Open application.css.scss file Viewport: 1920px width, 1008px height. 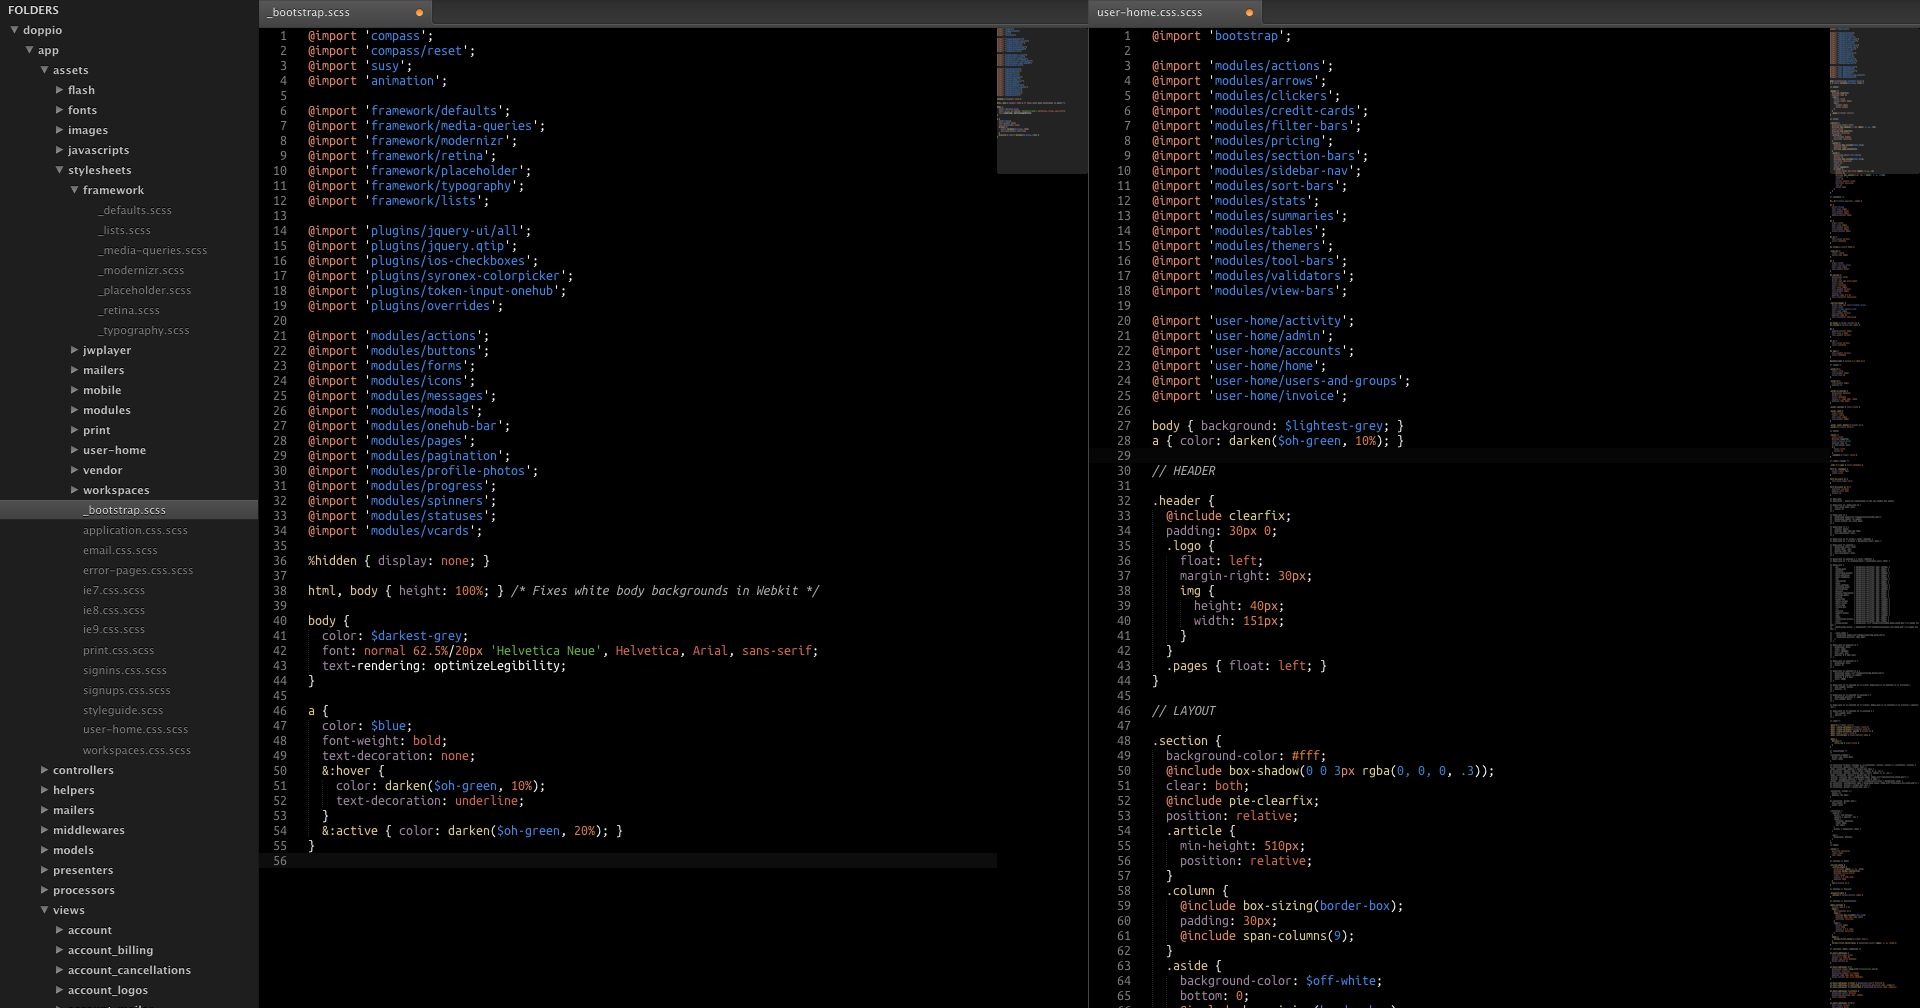135,530
